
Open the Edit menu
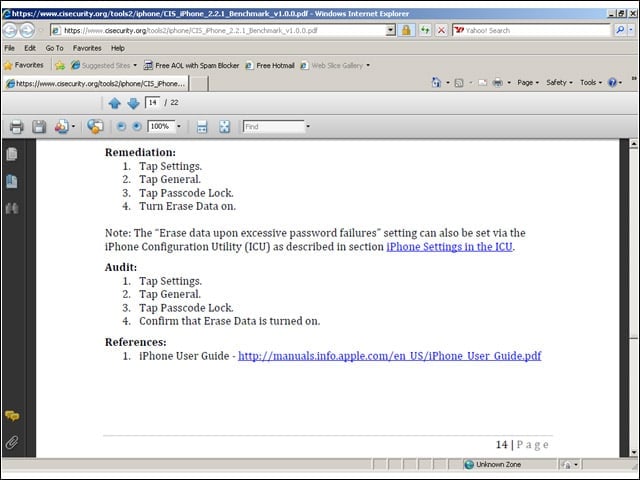pyautogui.click(x=30, y=48)
